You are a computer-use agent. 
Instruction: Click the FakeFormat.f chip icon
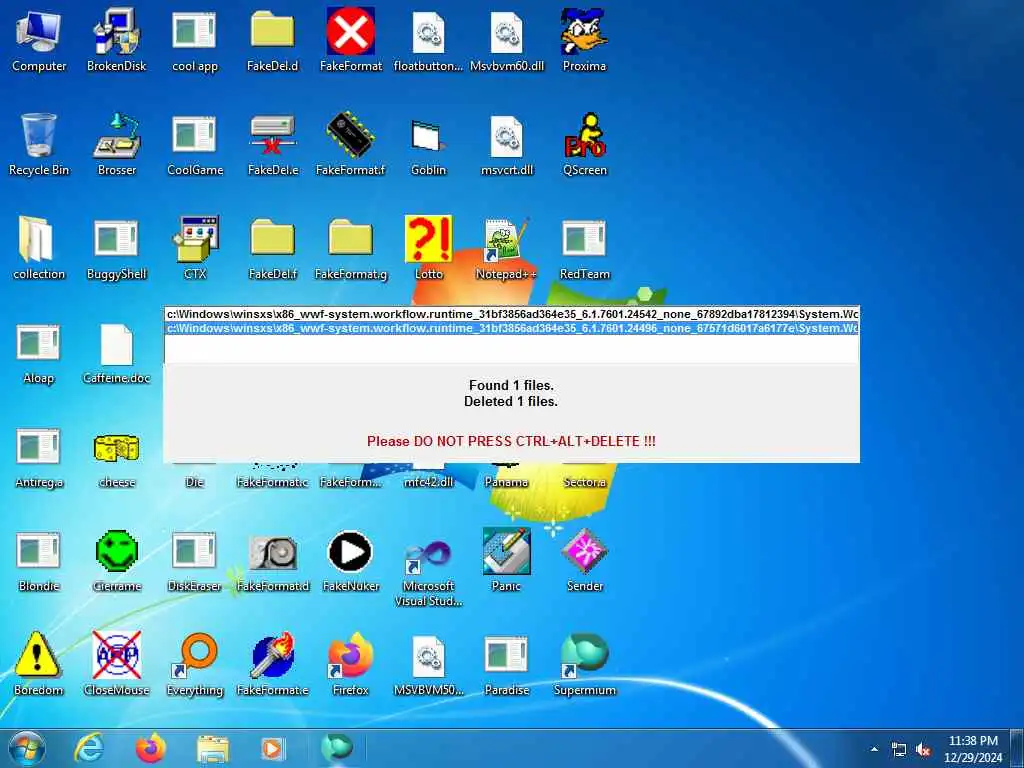tap(351, 144)
